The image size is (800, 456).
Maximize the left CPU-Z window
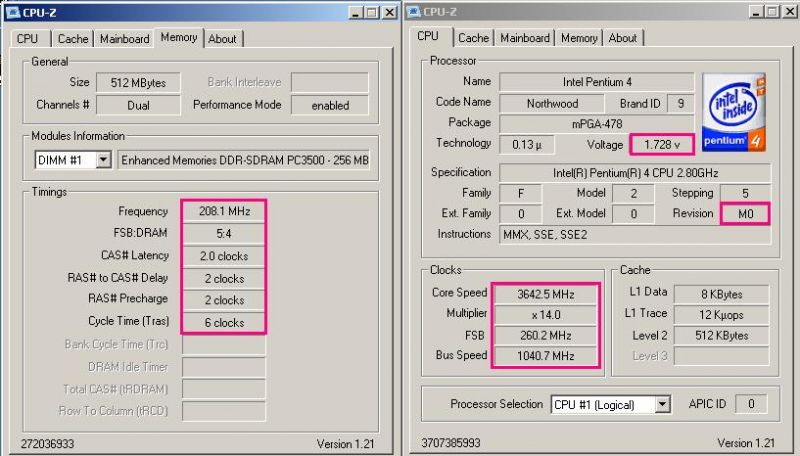coord(372,12)
